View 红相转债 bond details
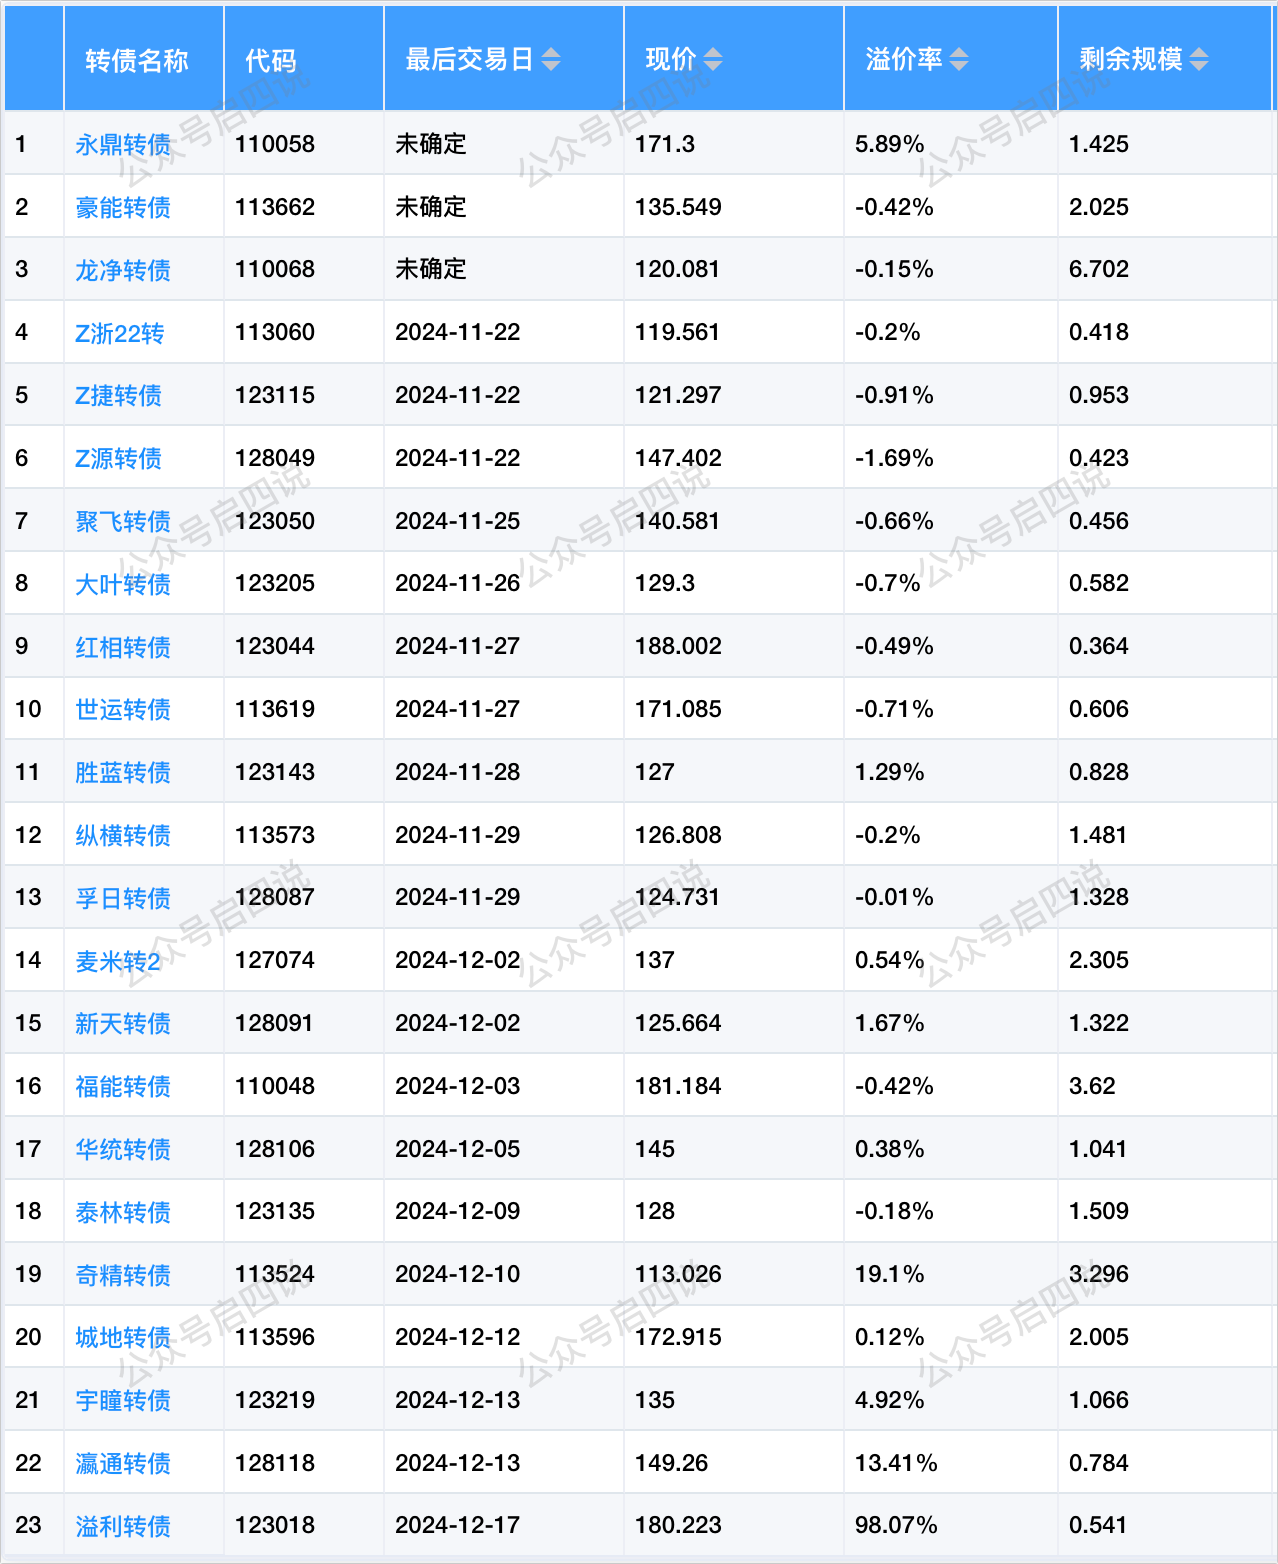1278x1564 pixels. (x=123, y=647)
